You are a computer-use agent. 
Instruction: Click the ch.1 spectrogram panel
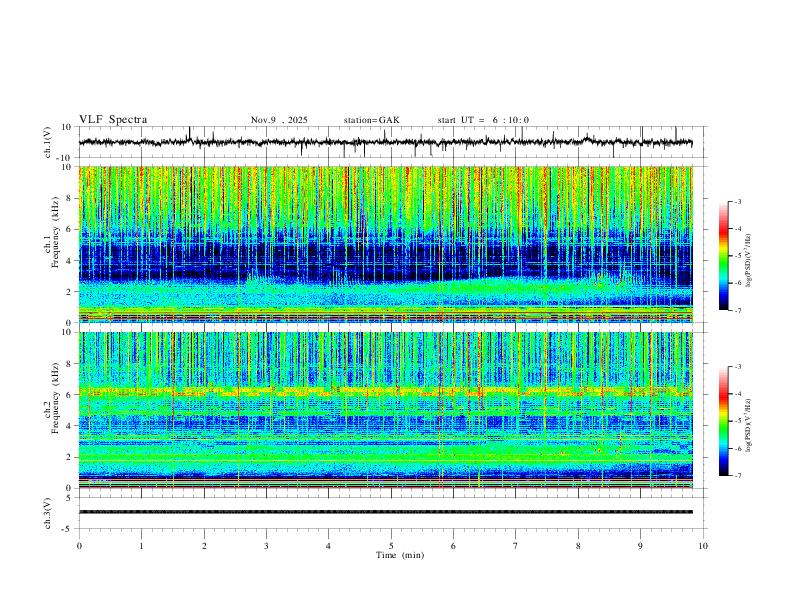pyautogui.click(x=385, y=244)
